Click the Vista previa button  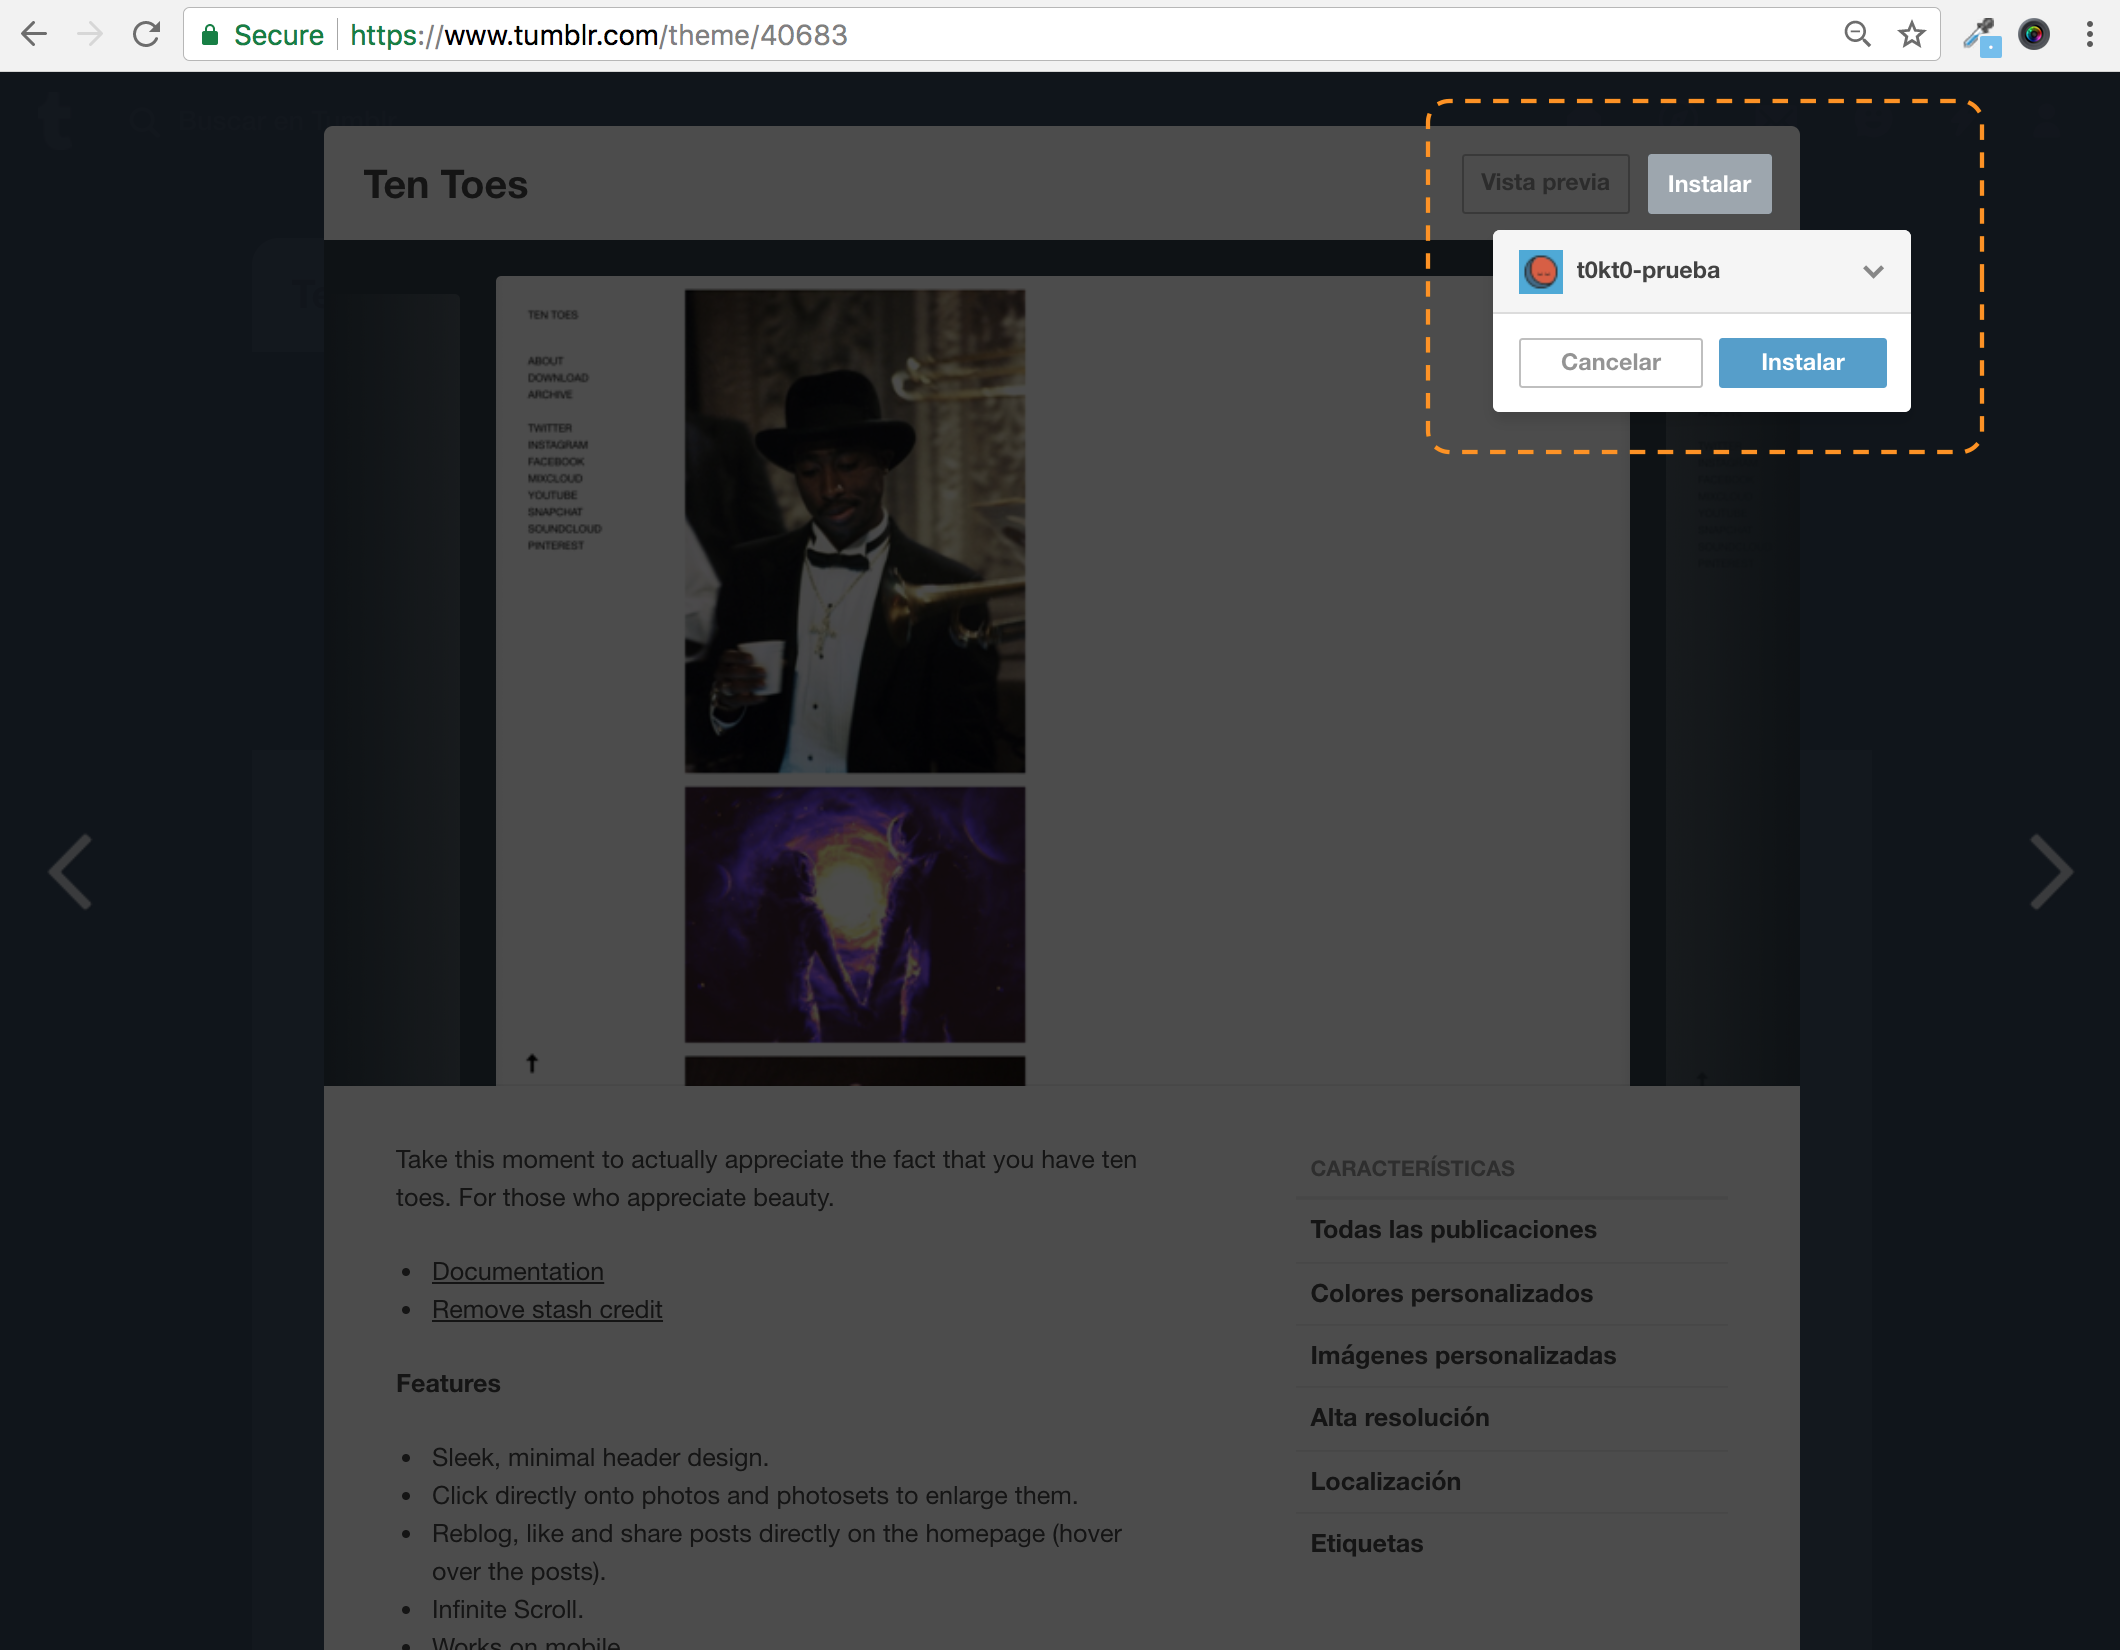1545,183
